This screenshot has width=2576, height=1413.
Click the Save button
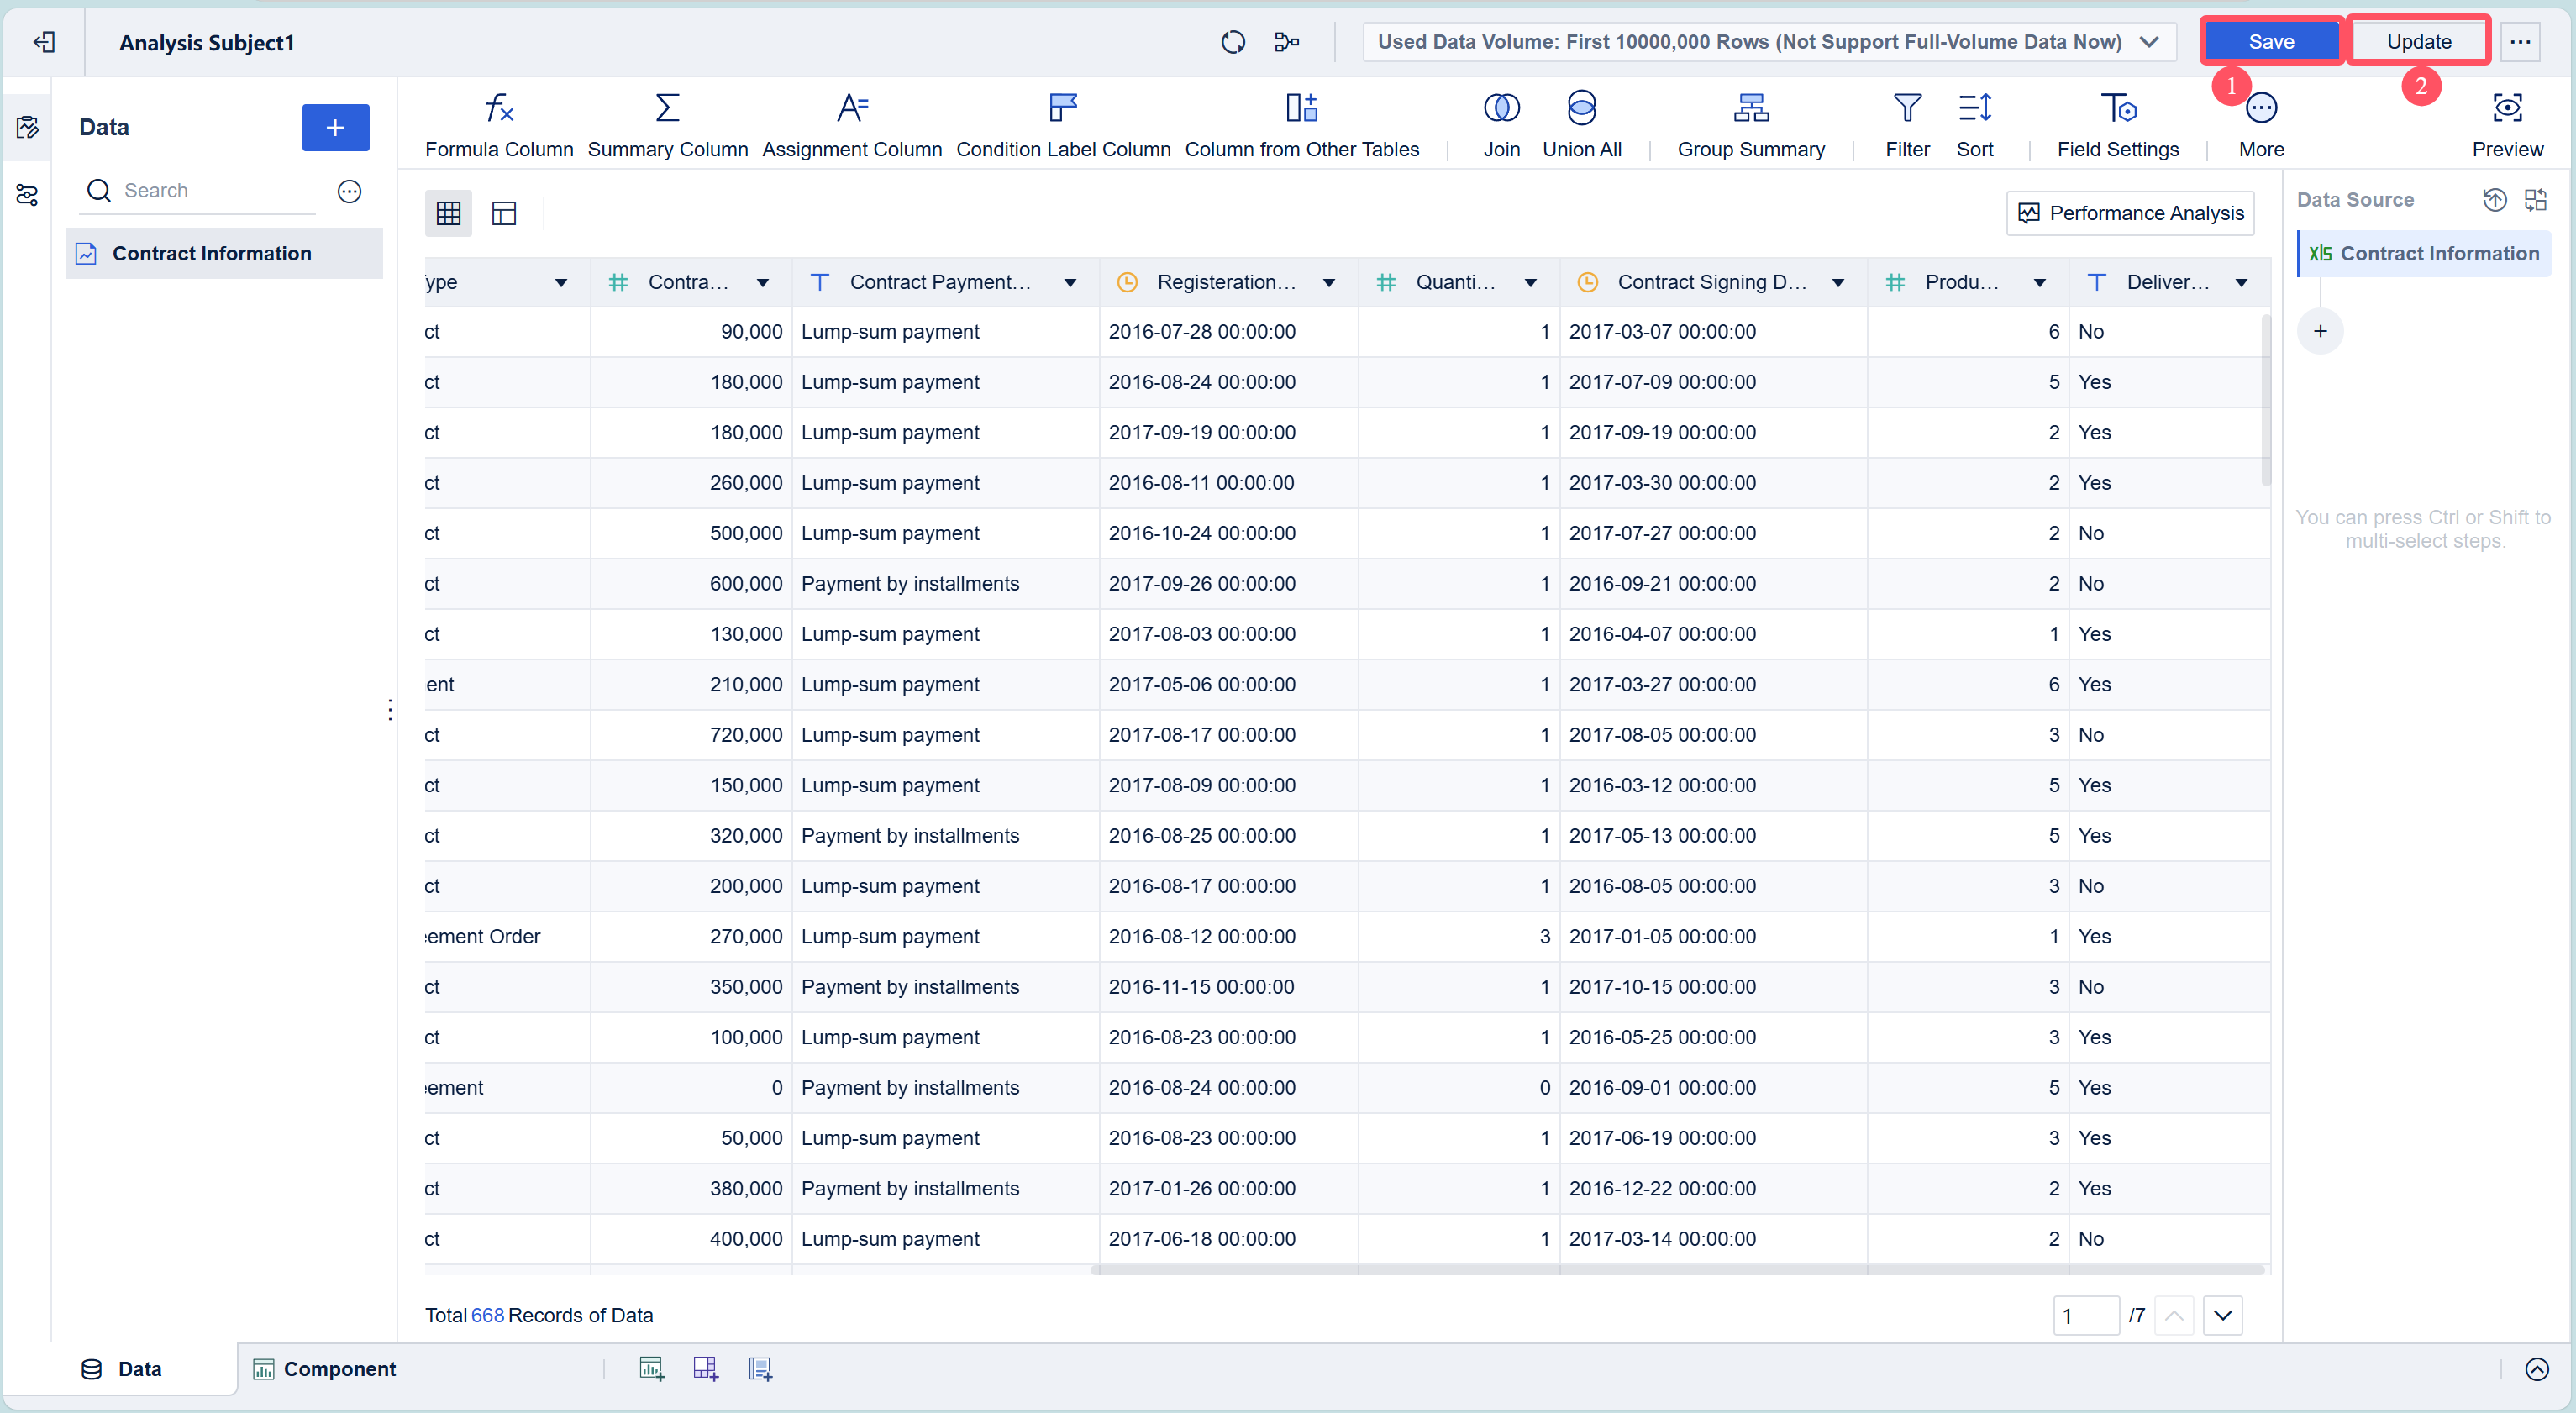(x=2270, y=42)
